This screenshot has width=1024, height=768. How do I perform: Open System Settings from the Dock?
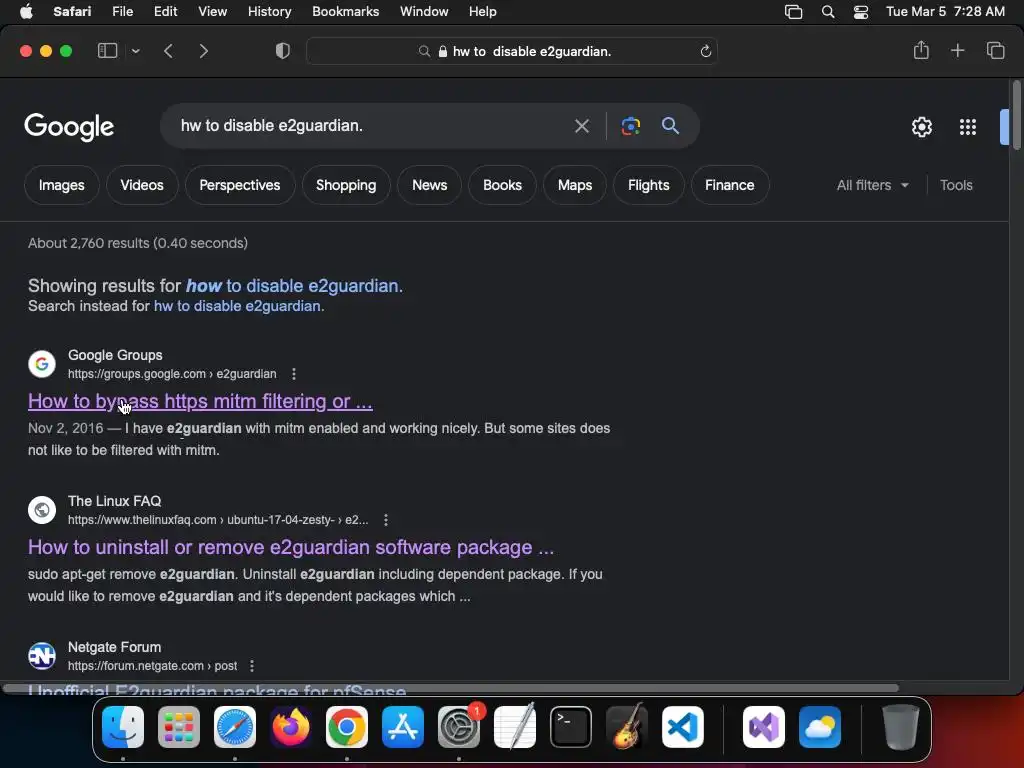(x=458, y=727)
